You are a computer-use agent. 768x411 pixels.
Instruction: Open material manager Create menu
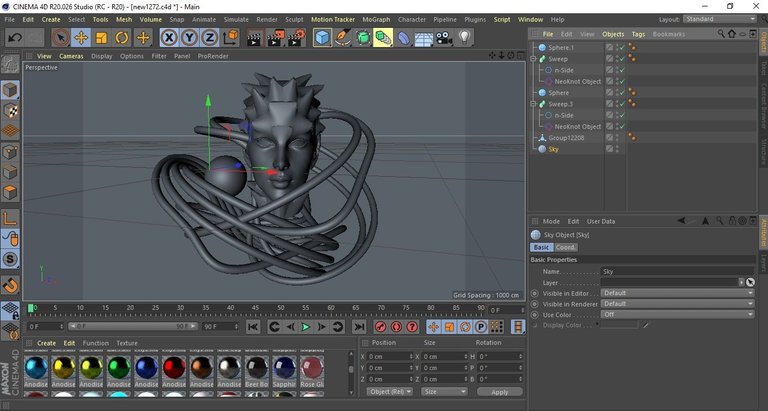tap(47, 343)
